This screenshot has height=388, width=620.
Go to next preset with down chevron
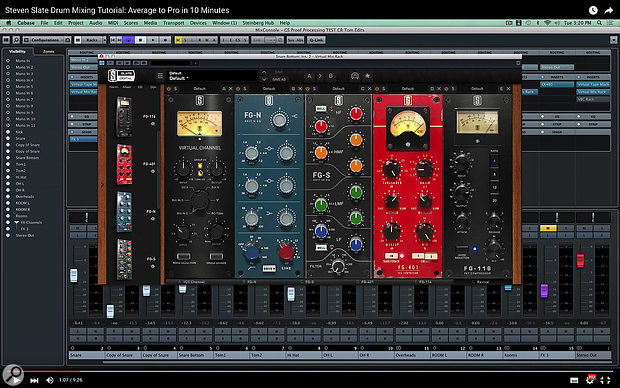click(x=264, y=79)
